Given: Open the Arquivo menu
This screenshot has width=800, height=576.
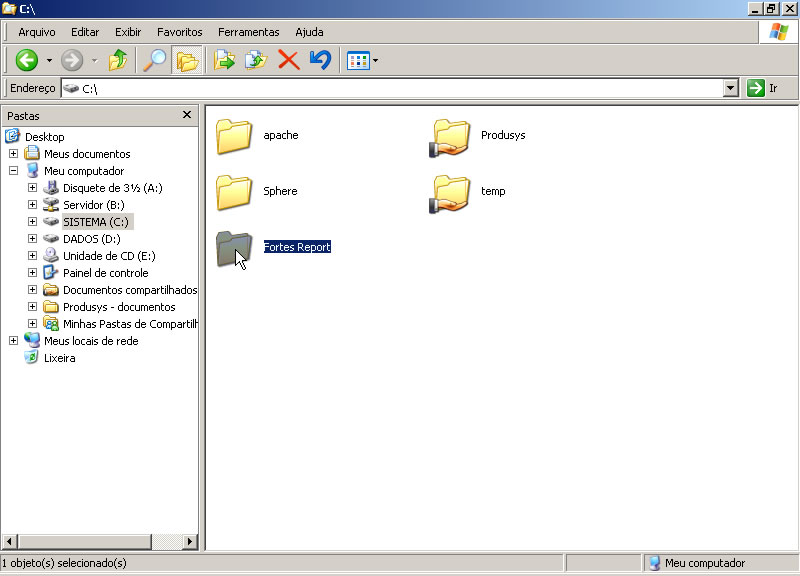Looking at the screenshot, I should pos(35,31).
